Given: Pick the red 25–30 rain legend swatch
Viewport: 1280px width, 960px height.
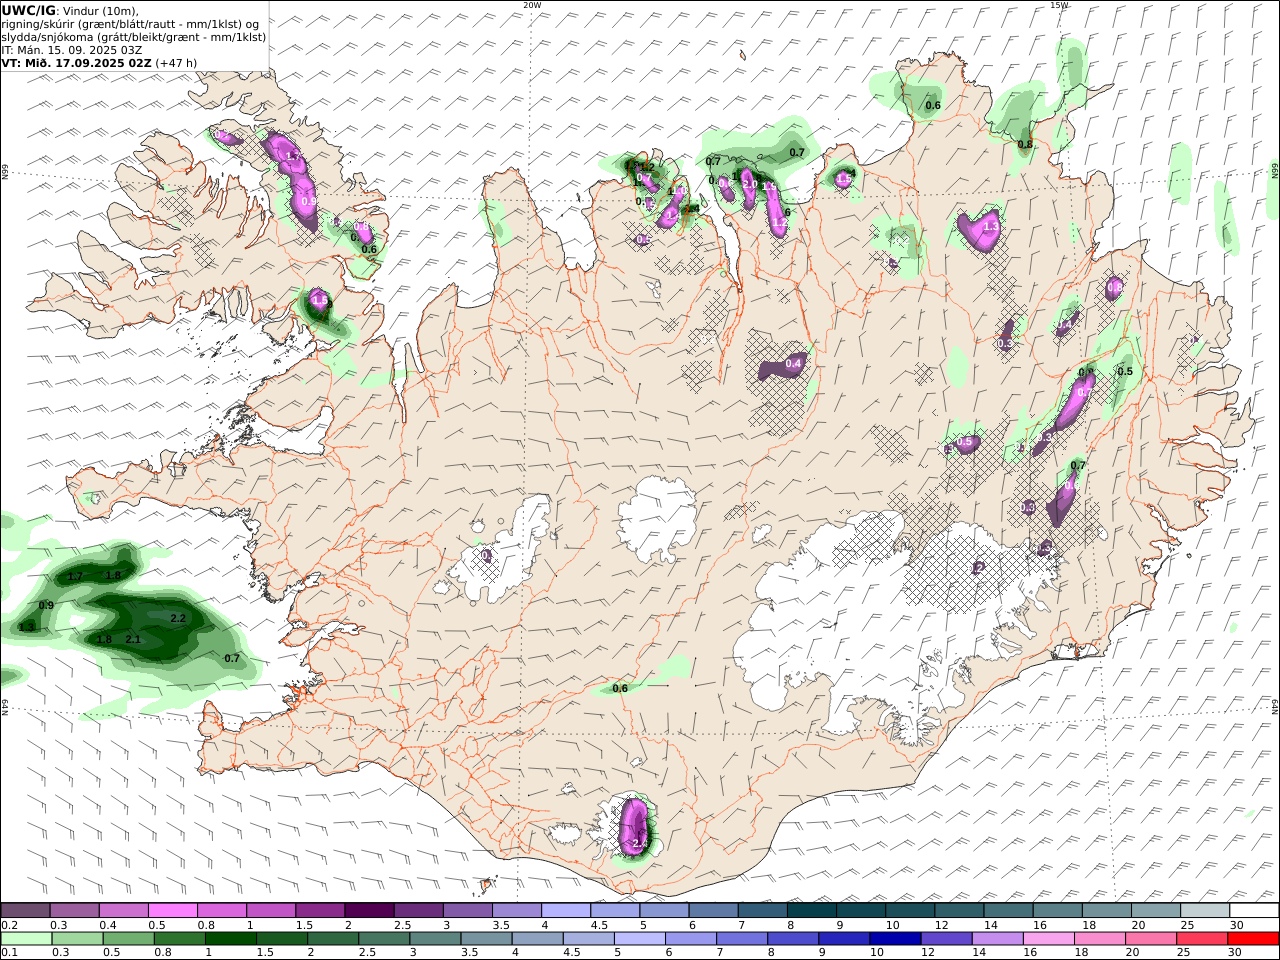Looking at the screenshot, I should 1201,939.
